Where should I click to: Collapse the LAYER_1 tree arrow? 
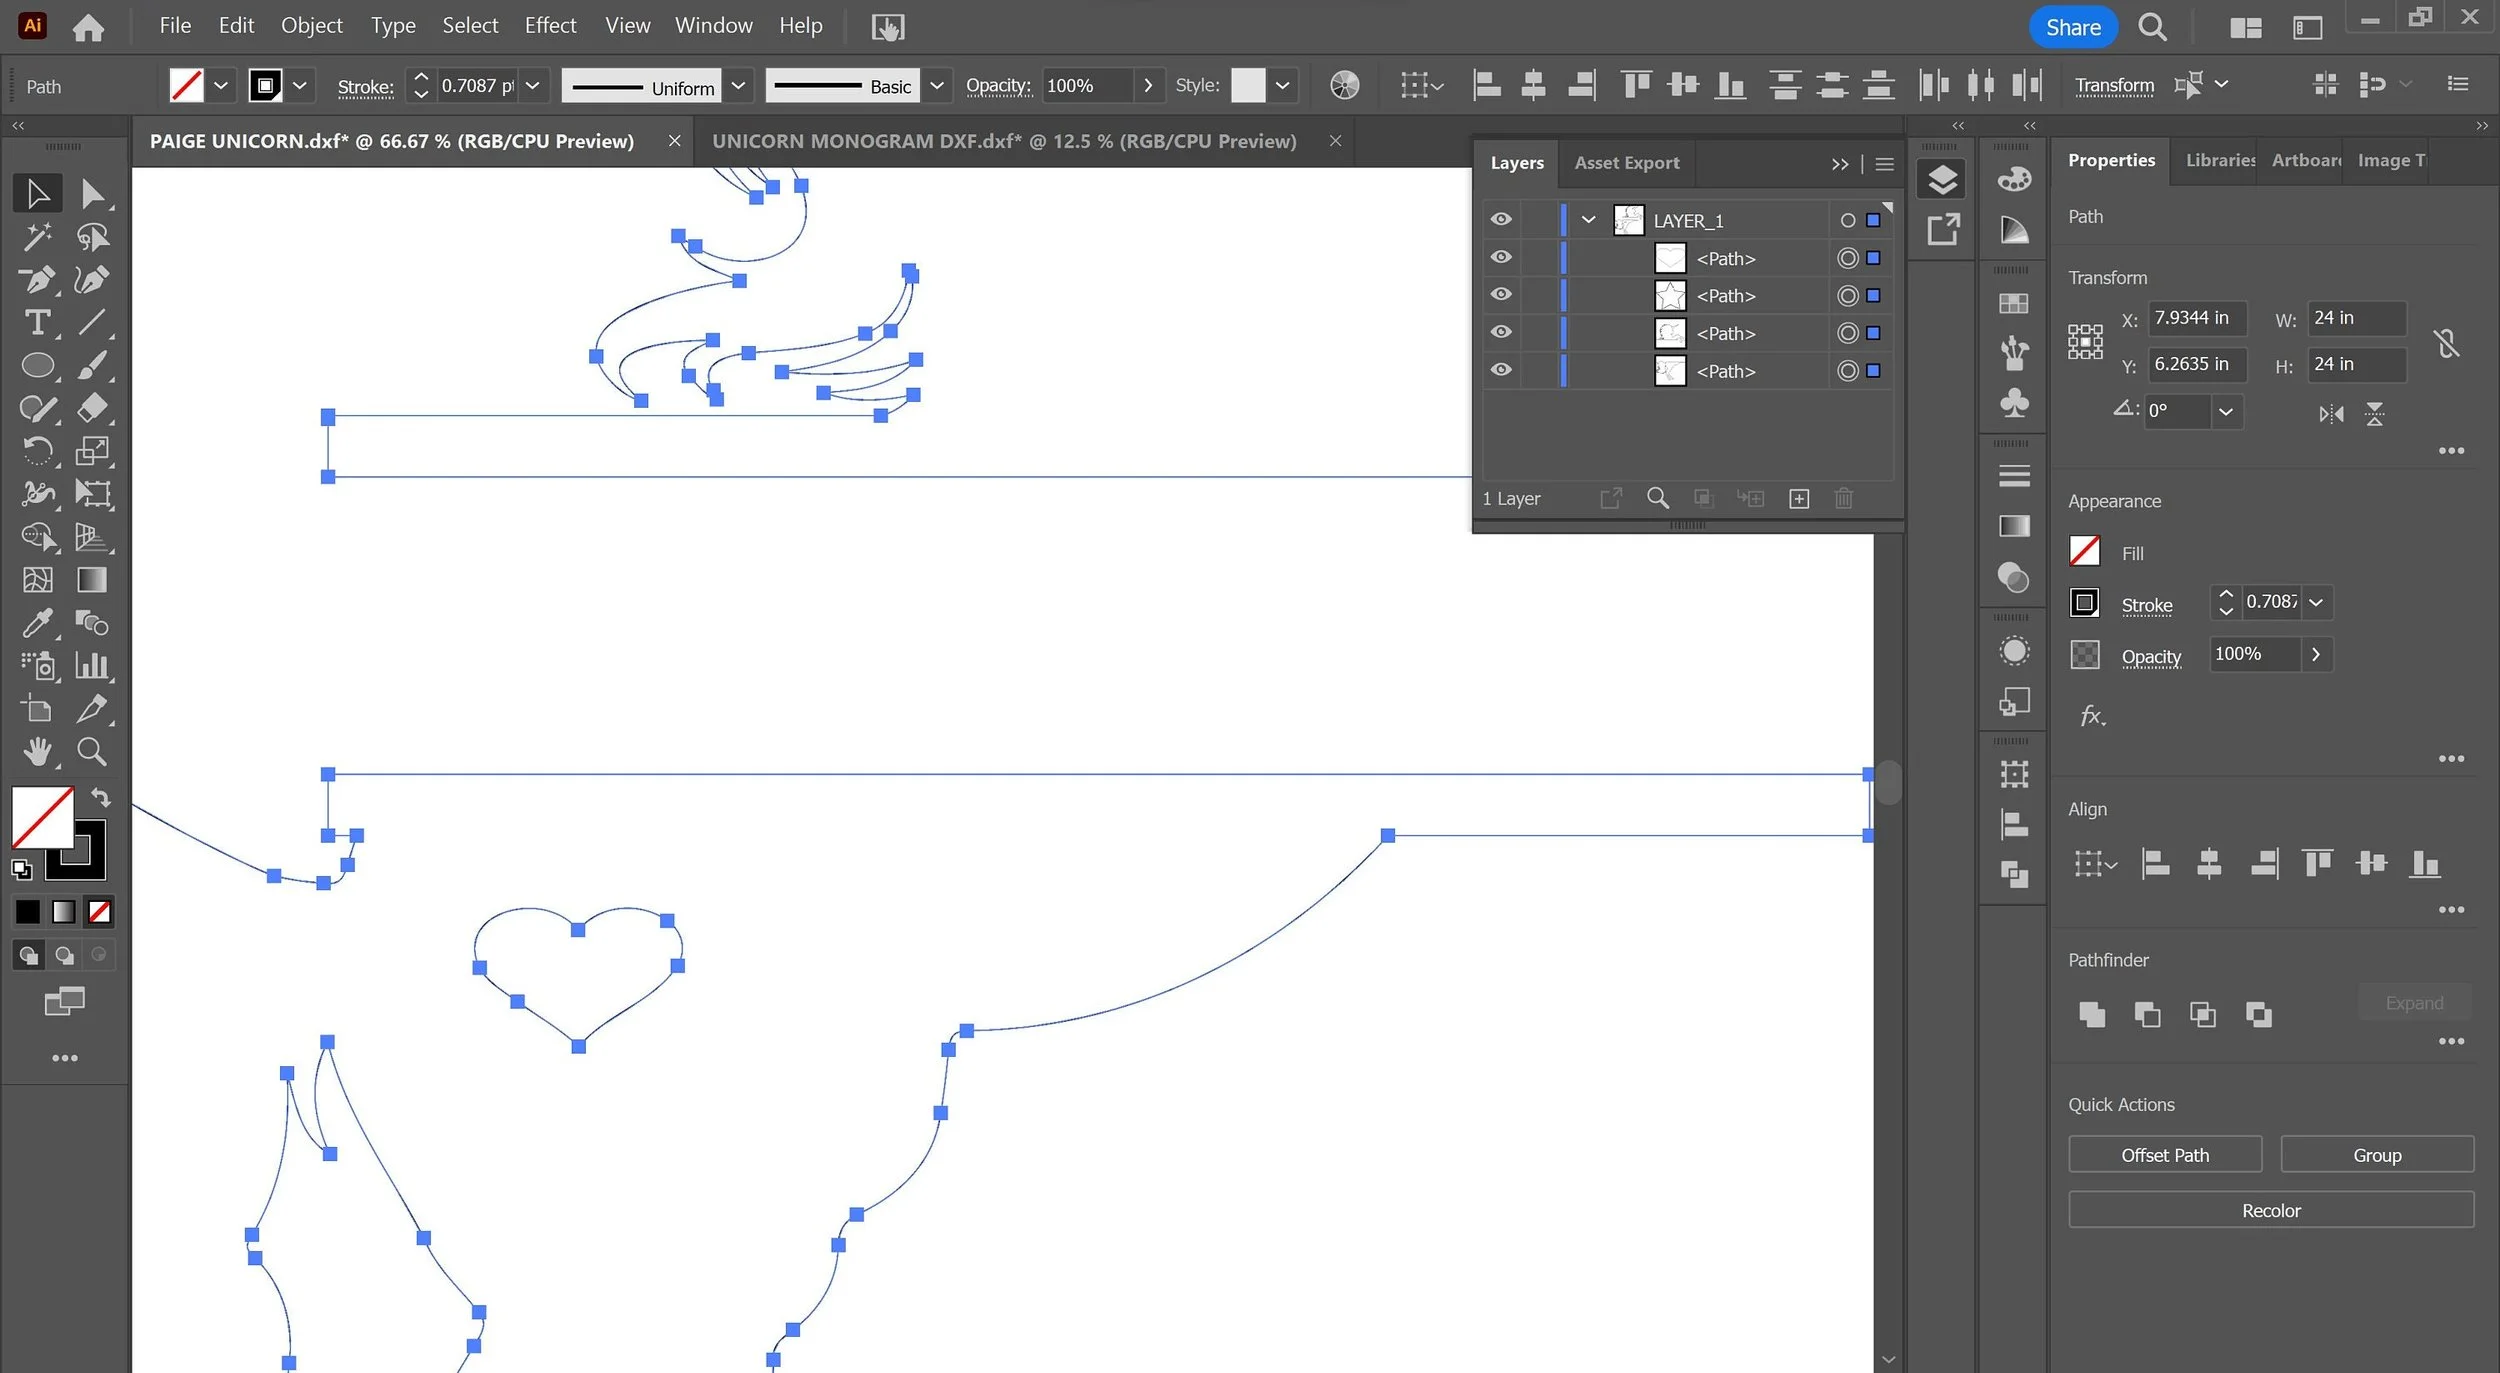click(1588, 220)
